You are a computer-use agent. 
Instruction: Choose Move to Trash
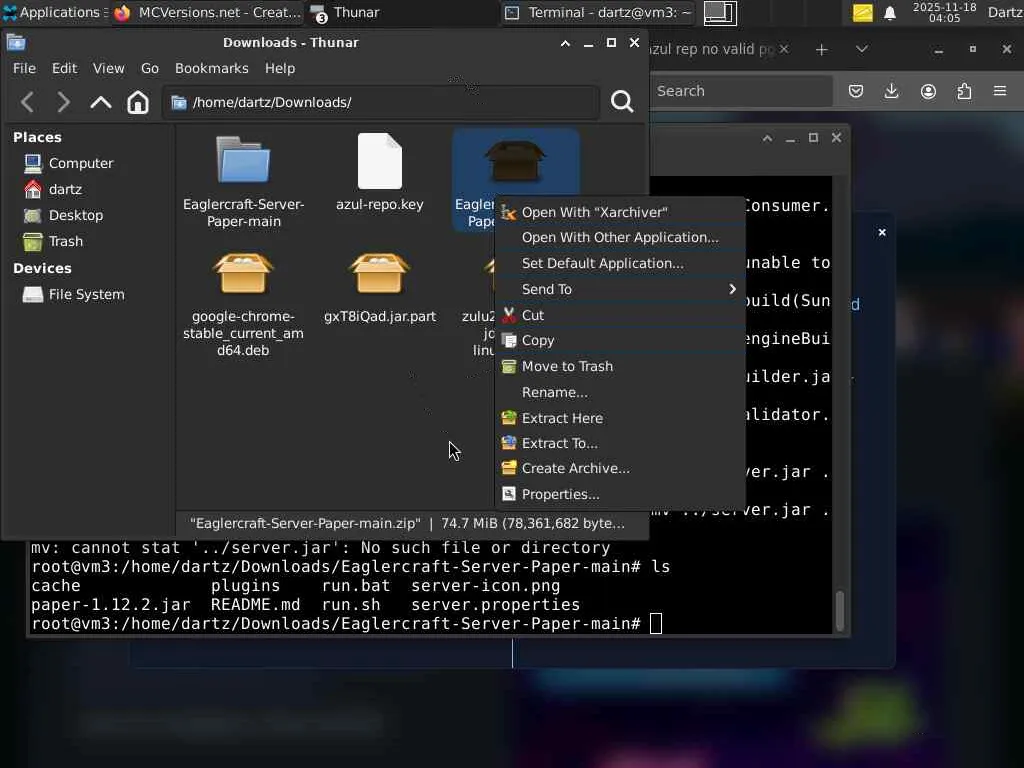pyautogui.click(x=620, y=366)
